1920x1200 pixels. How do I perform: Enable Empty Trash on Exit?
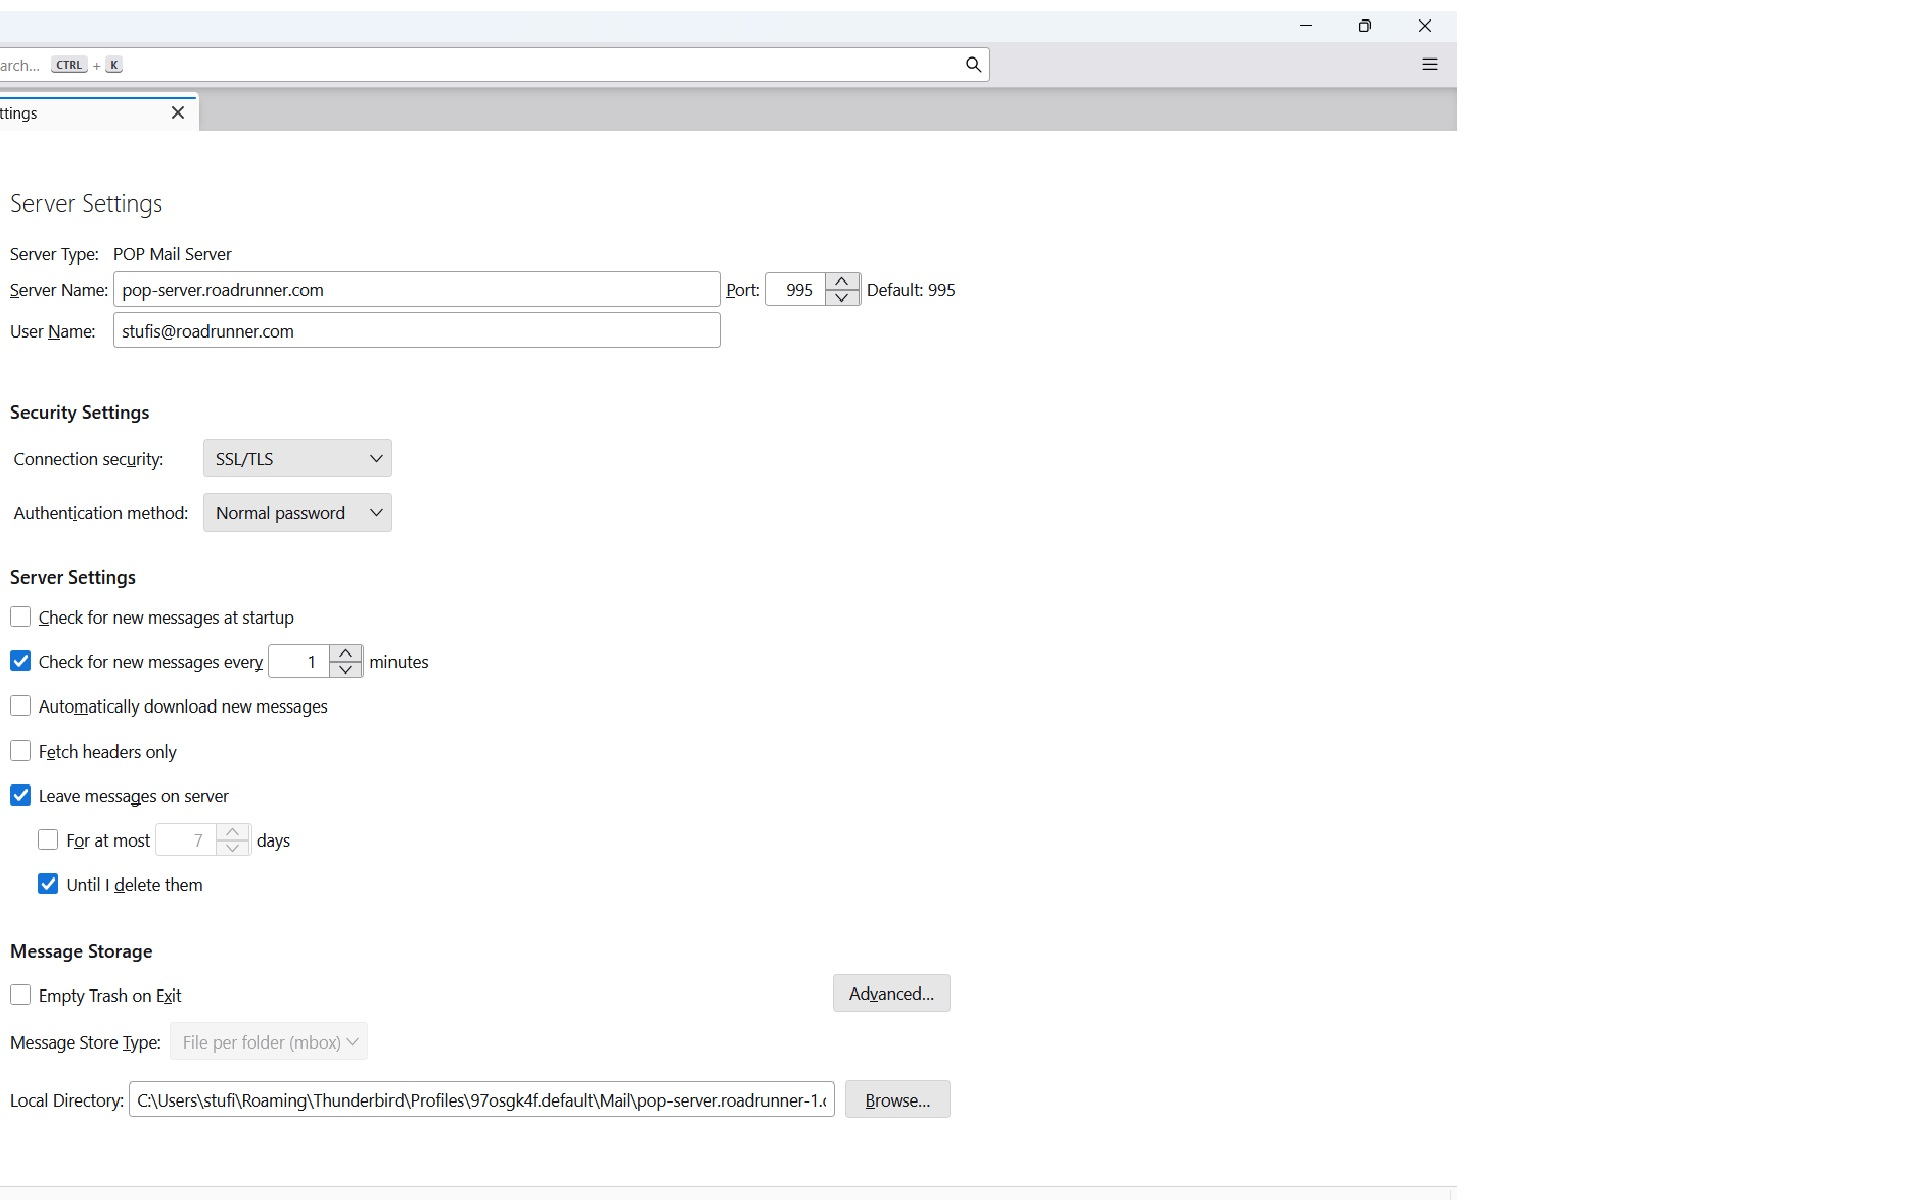click(x=21, y=995)
